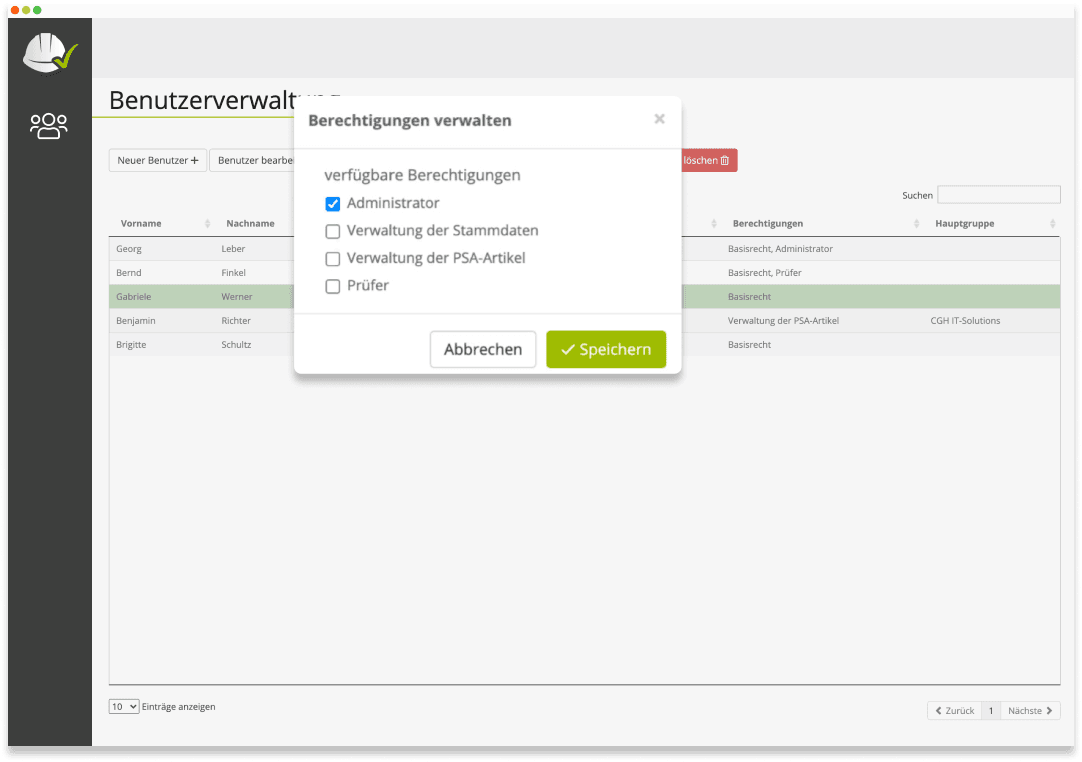The width and height of the screenshot is (1082, 762).
Task: Close the Berechtigungen verwalten dialog with X
Action: pos(659,119)
